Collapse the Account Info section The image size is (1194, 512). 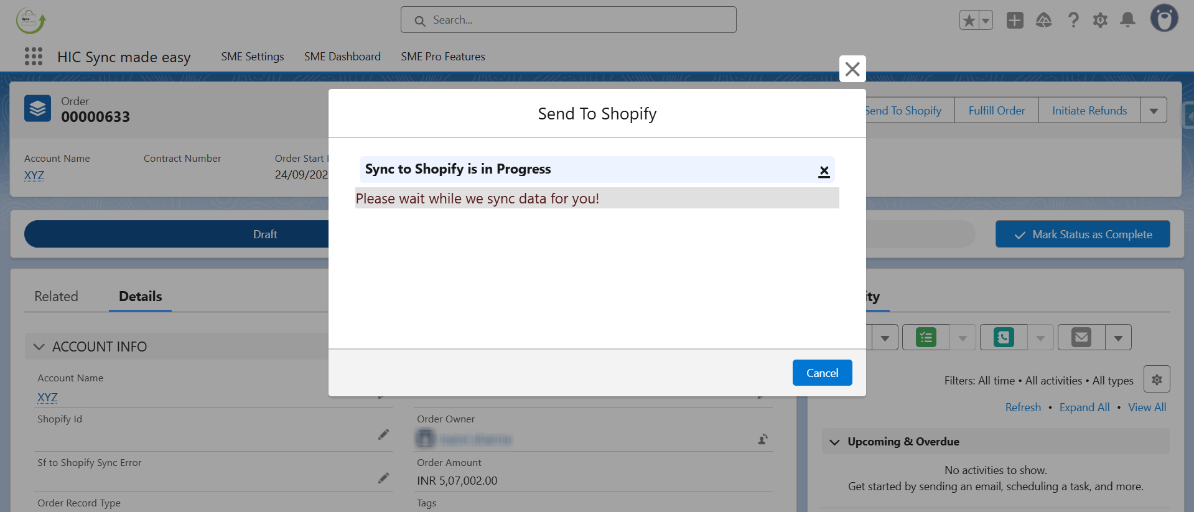(x=40, y=347)
